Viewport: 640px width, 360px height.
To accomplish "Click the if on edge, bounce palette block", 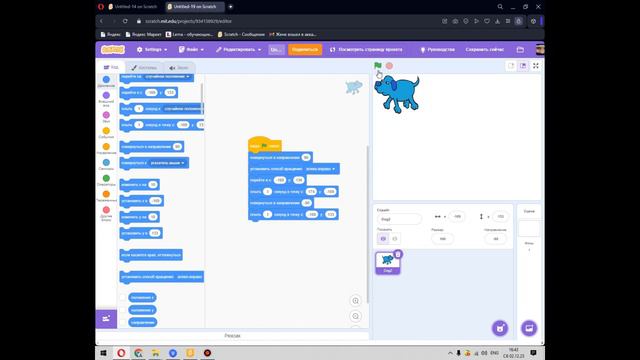I will pyautogui.click(x=151, y=255).
